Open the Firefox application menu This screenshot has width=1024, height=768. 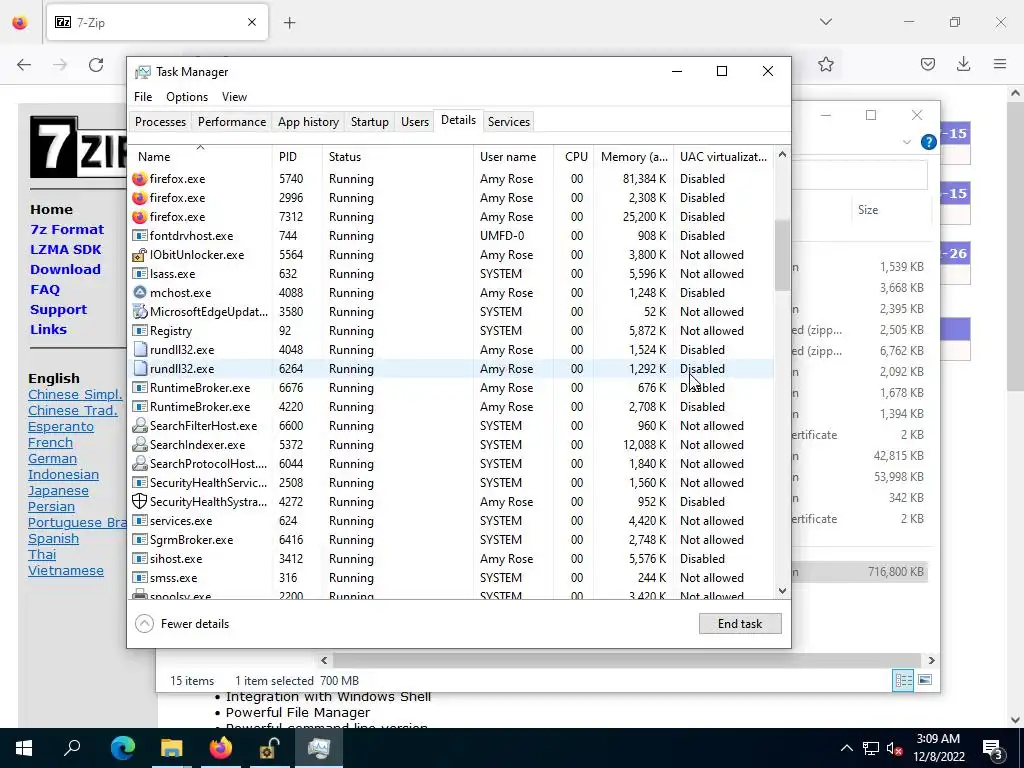tap(1000, 64)
